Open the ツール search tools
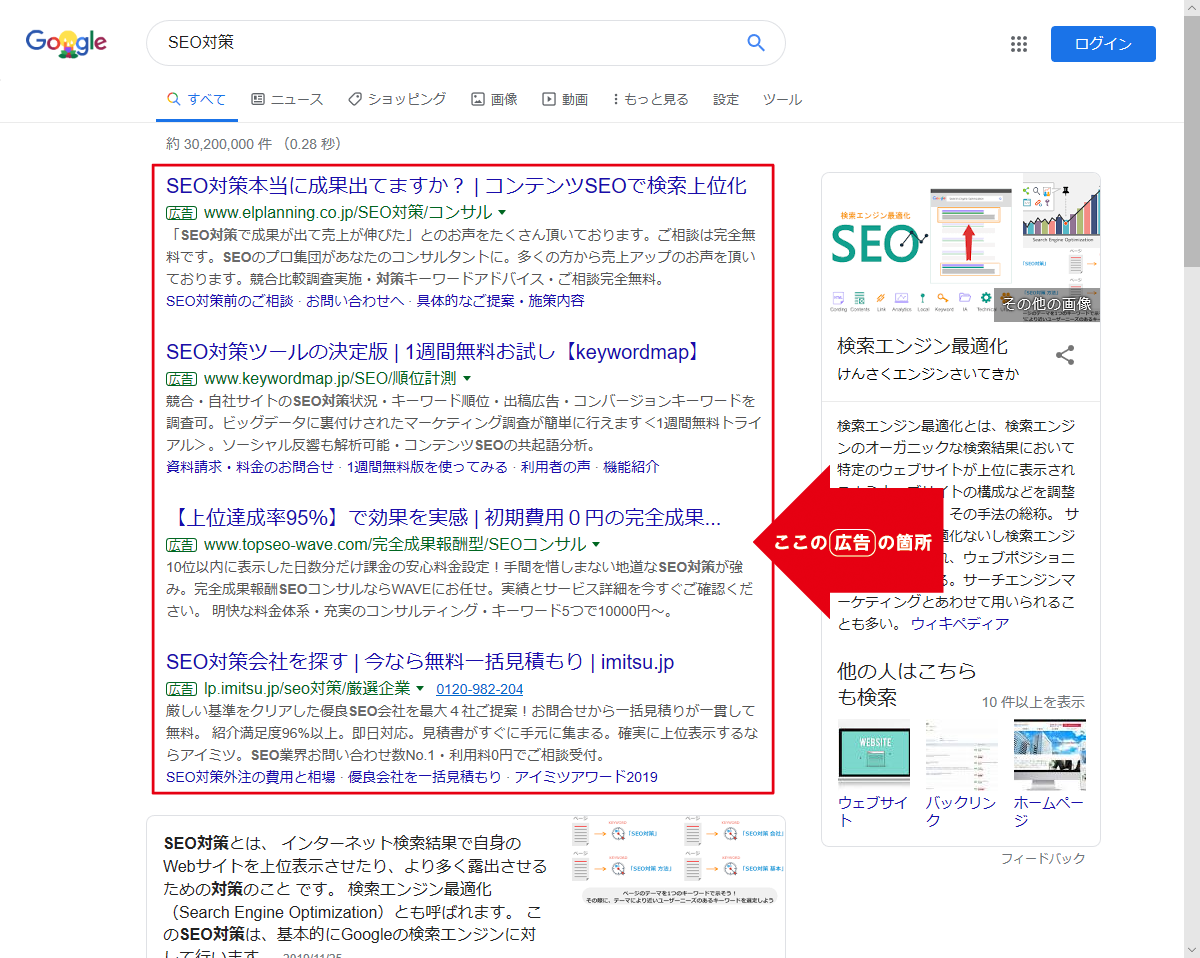The height and width of the screenshot is (958, 1200). [x=782, y=99]
